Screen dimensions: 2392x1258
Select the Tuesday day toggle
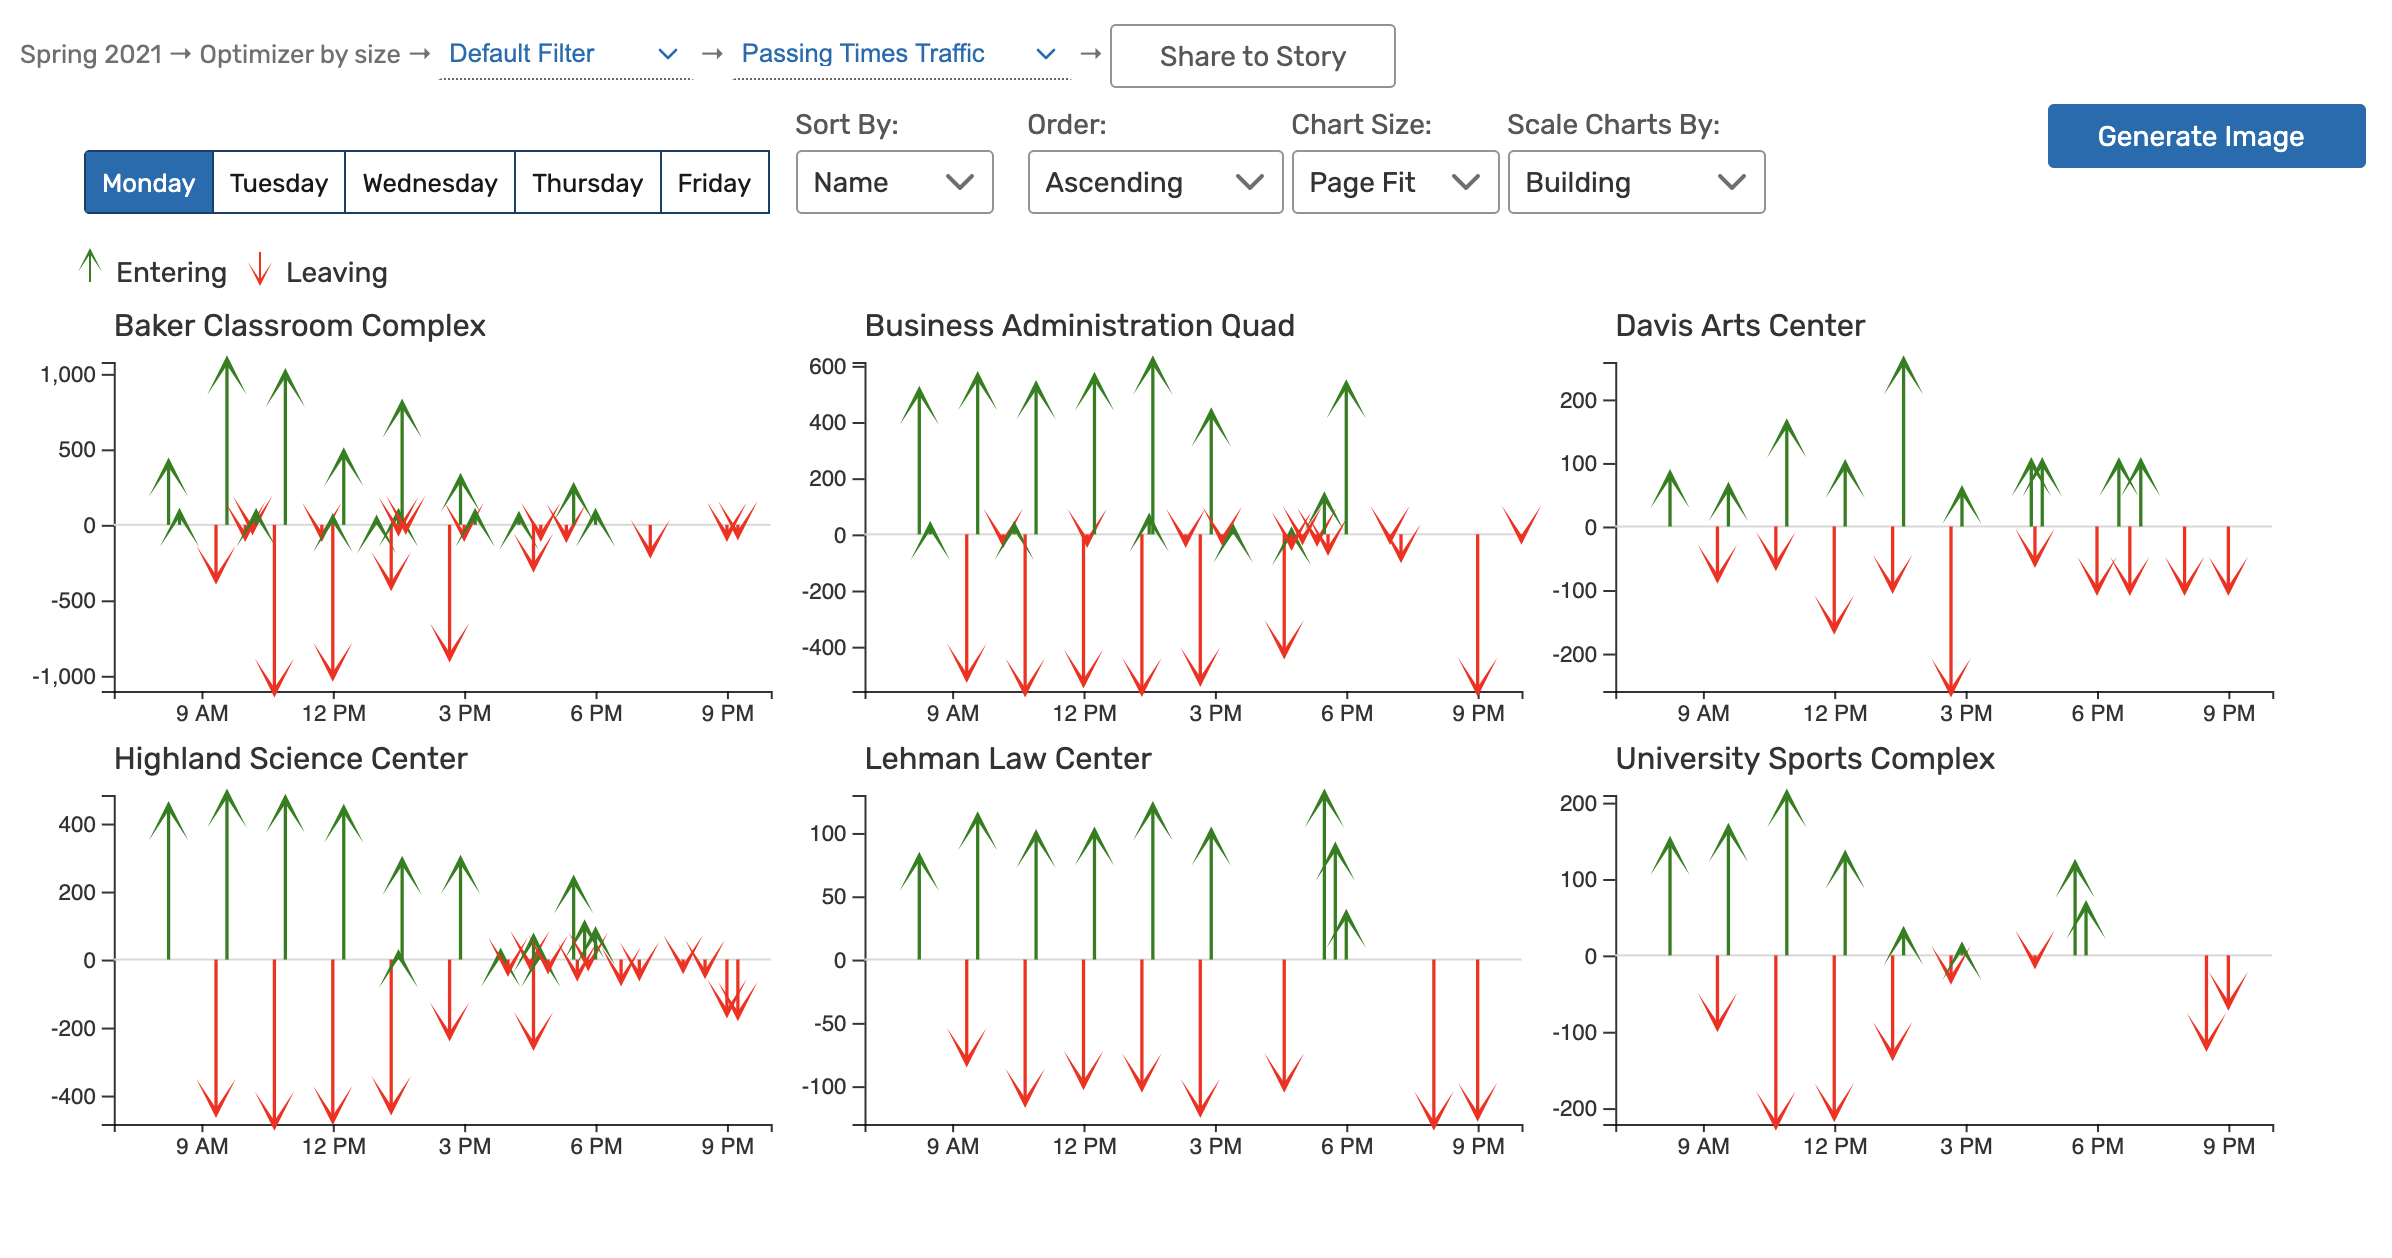coord(279,183)
